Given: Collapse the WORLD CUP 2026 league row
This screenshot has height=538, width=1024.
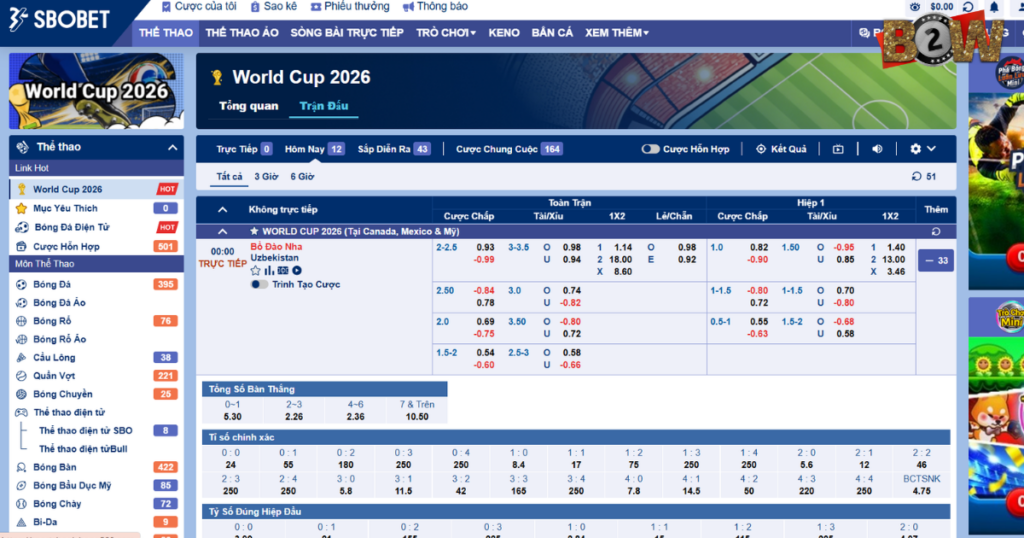Looking at the screenshot, I should pyautogui.click(x=223, y=231).
